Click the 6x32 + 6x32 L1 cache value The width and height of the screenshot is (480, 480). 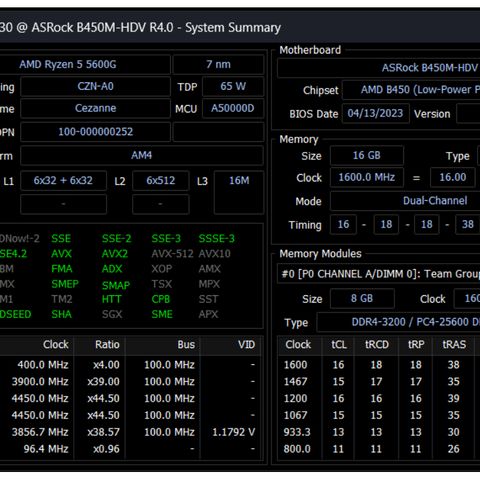63,180
